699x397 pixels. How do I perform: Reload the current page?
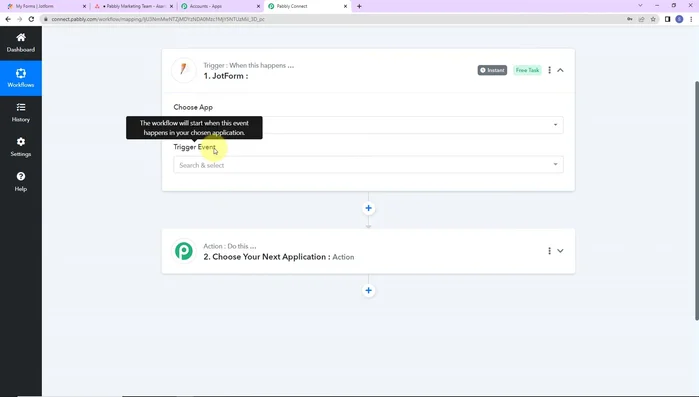pyautogui.click(x=31, y=19)
